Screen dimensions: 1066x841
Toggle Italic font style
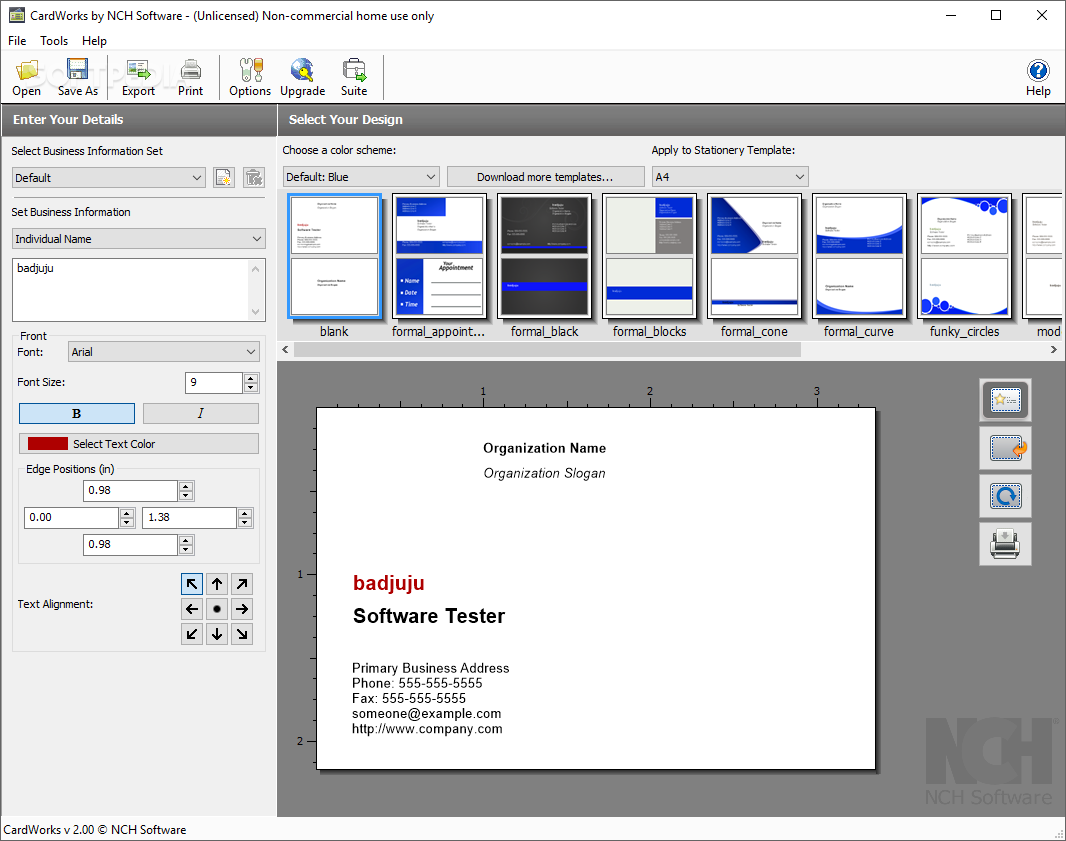201,413
